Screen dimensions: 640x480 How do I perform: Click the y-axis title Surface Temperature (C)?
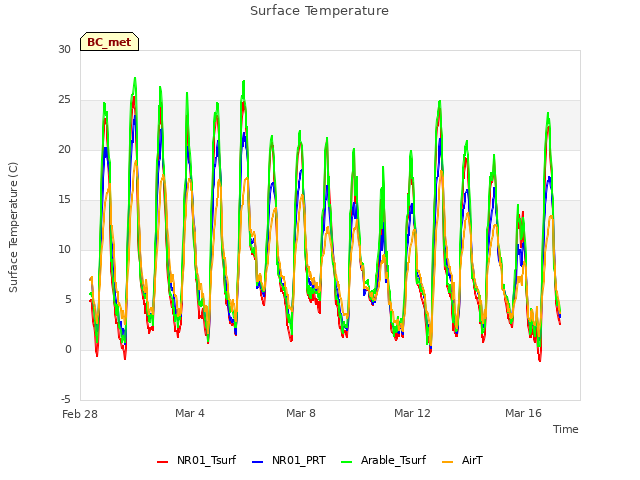pos(13,227)
